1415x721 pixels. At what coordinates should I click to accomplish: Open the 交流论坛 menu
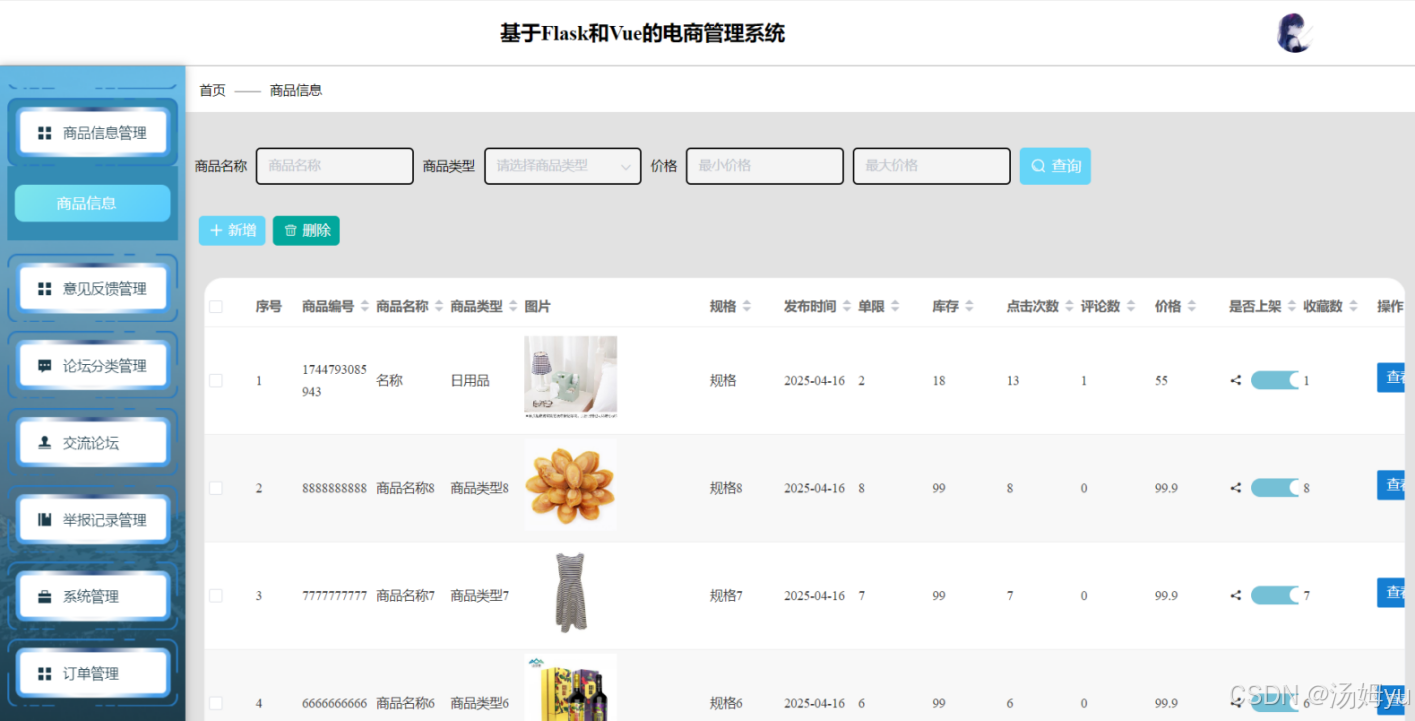(x=93, y=443)
